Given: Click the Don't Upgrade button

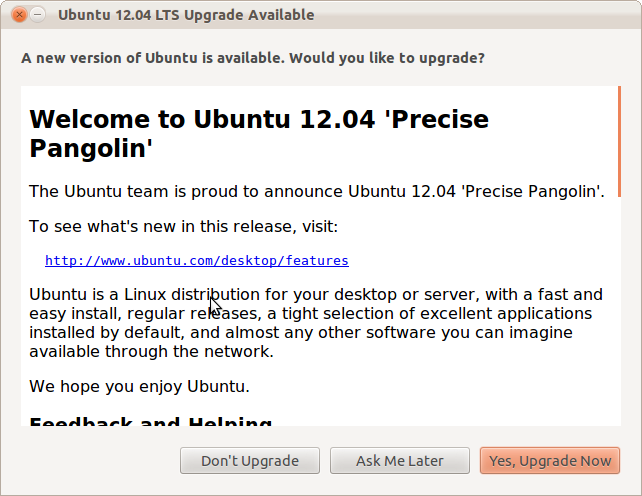Looking at the screenshot, I should (250, 461).
